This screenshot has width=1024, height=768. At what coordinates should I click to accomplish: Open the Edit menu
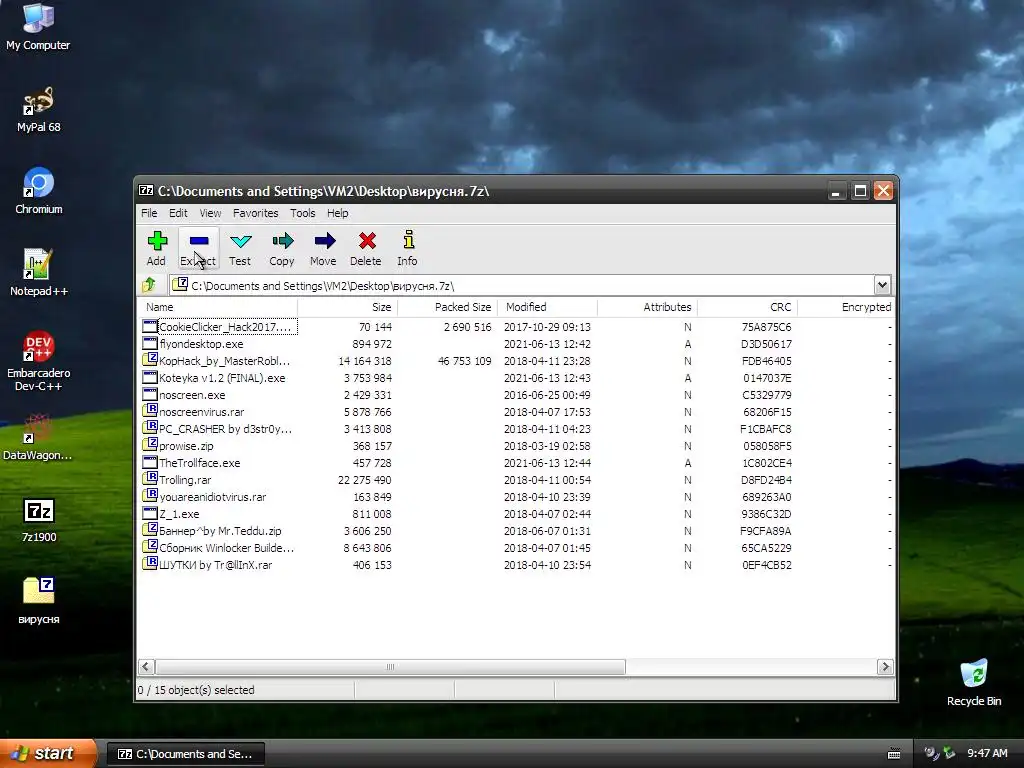point(178,213)
